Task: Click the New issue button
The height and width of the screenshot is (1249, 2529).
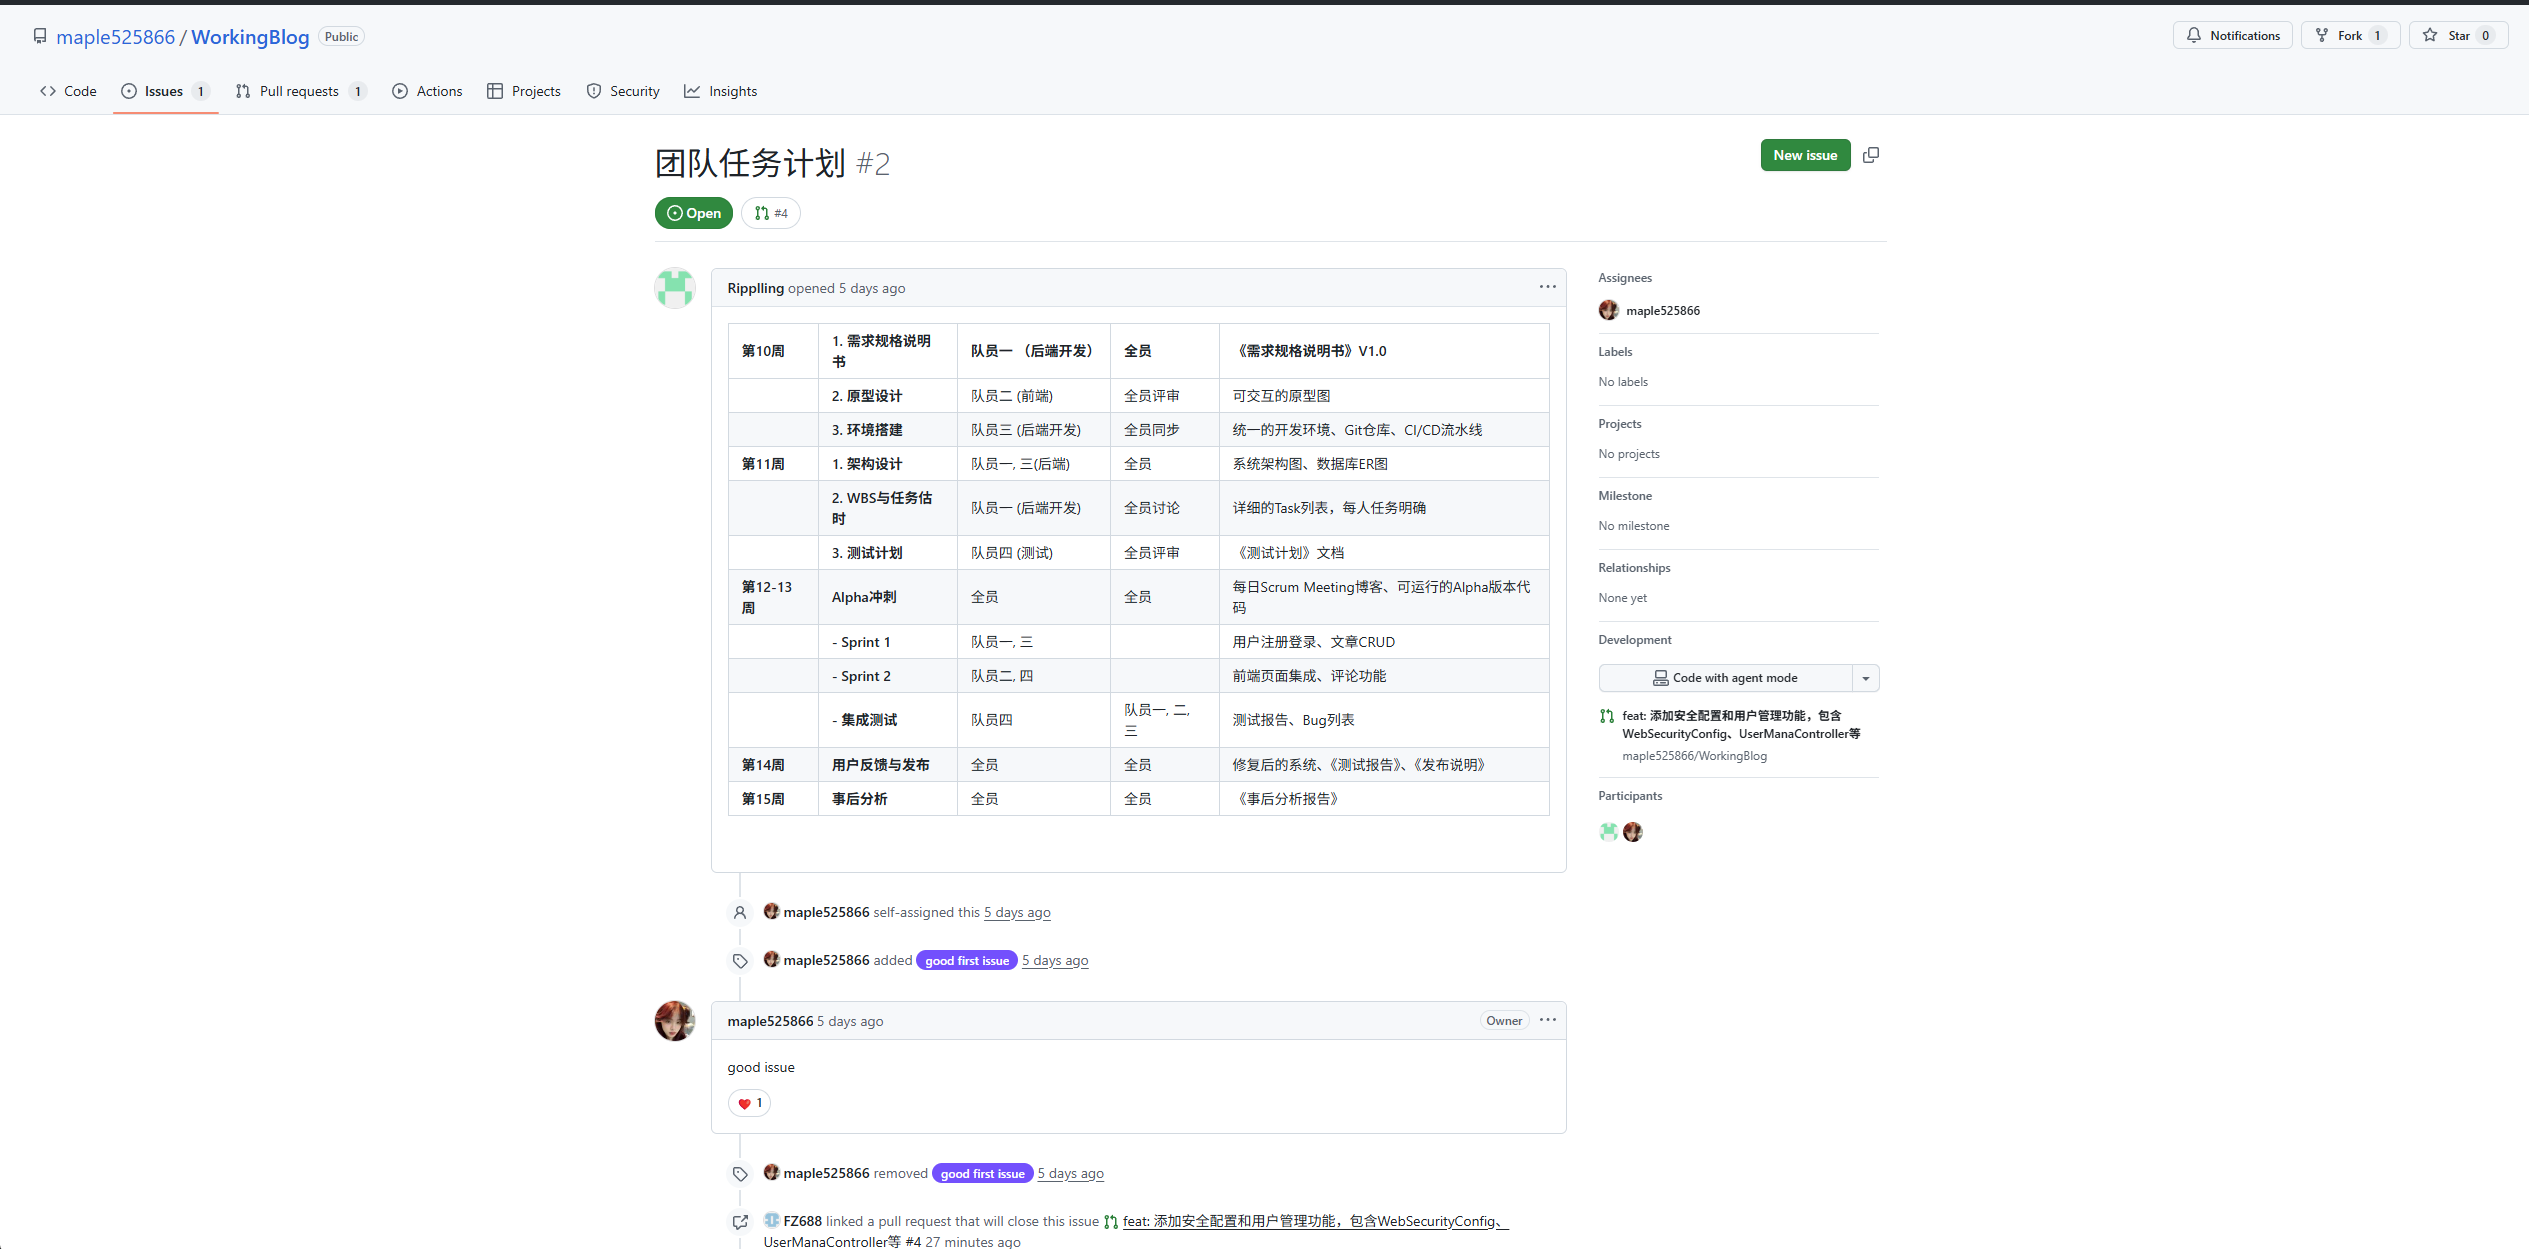Action: (x=1804, y=155)
